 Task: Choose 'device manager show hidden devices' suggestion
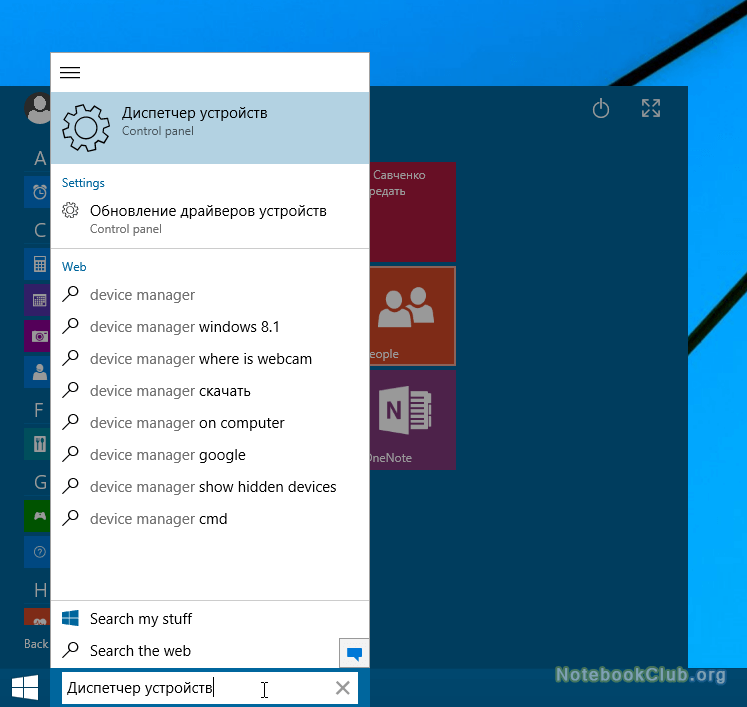pos(210,486)
